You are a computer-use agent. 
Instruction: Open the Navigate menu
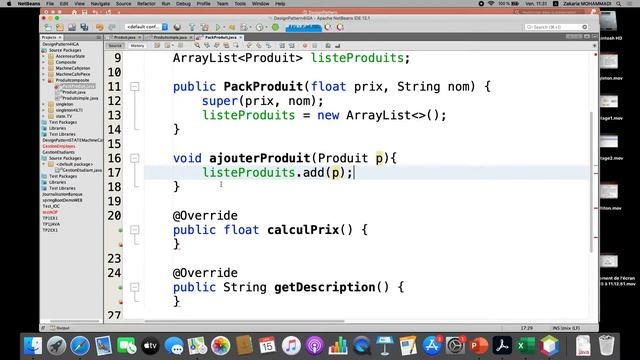[100, 4]
